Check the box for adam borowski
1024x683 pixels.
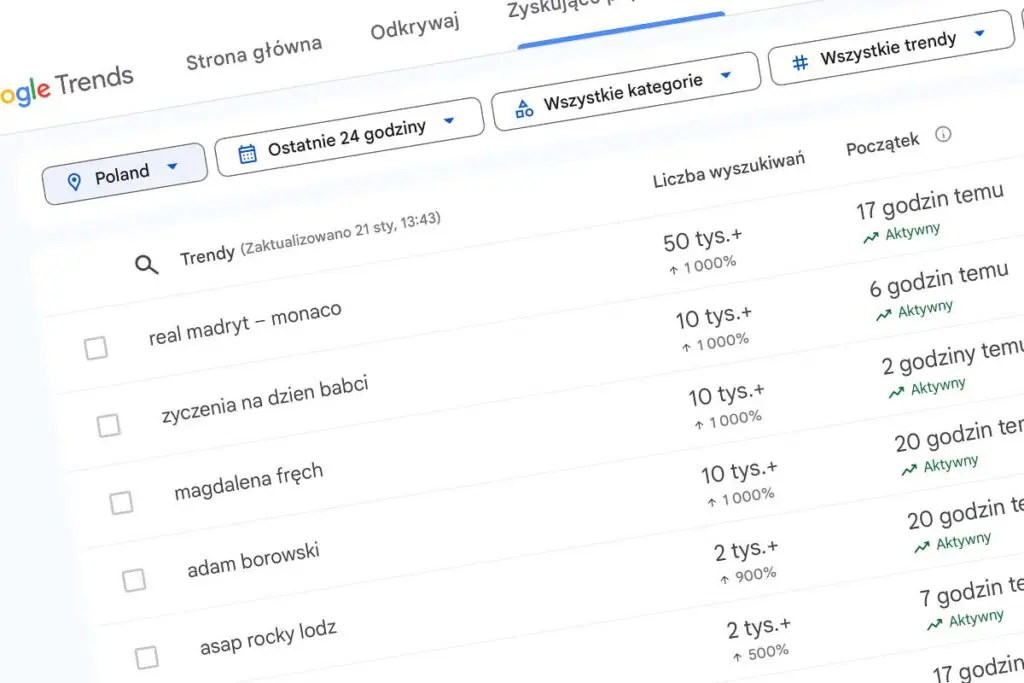coord(134,580)
